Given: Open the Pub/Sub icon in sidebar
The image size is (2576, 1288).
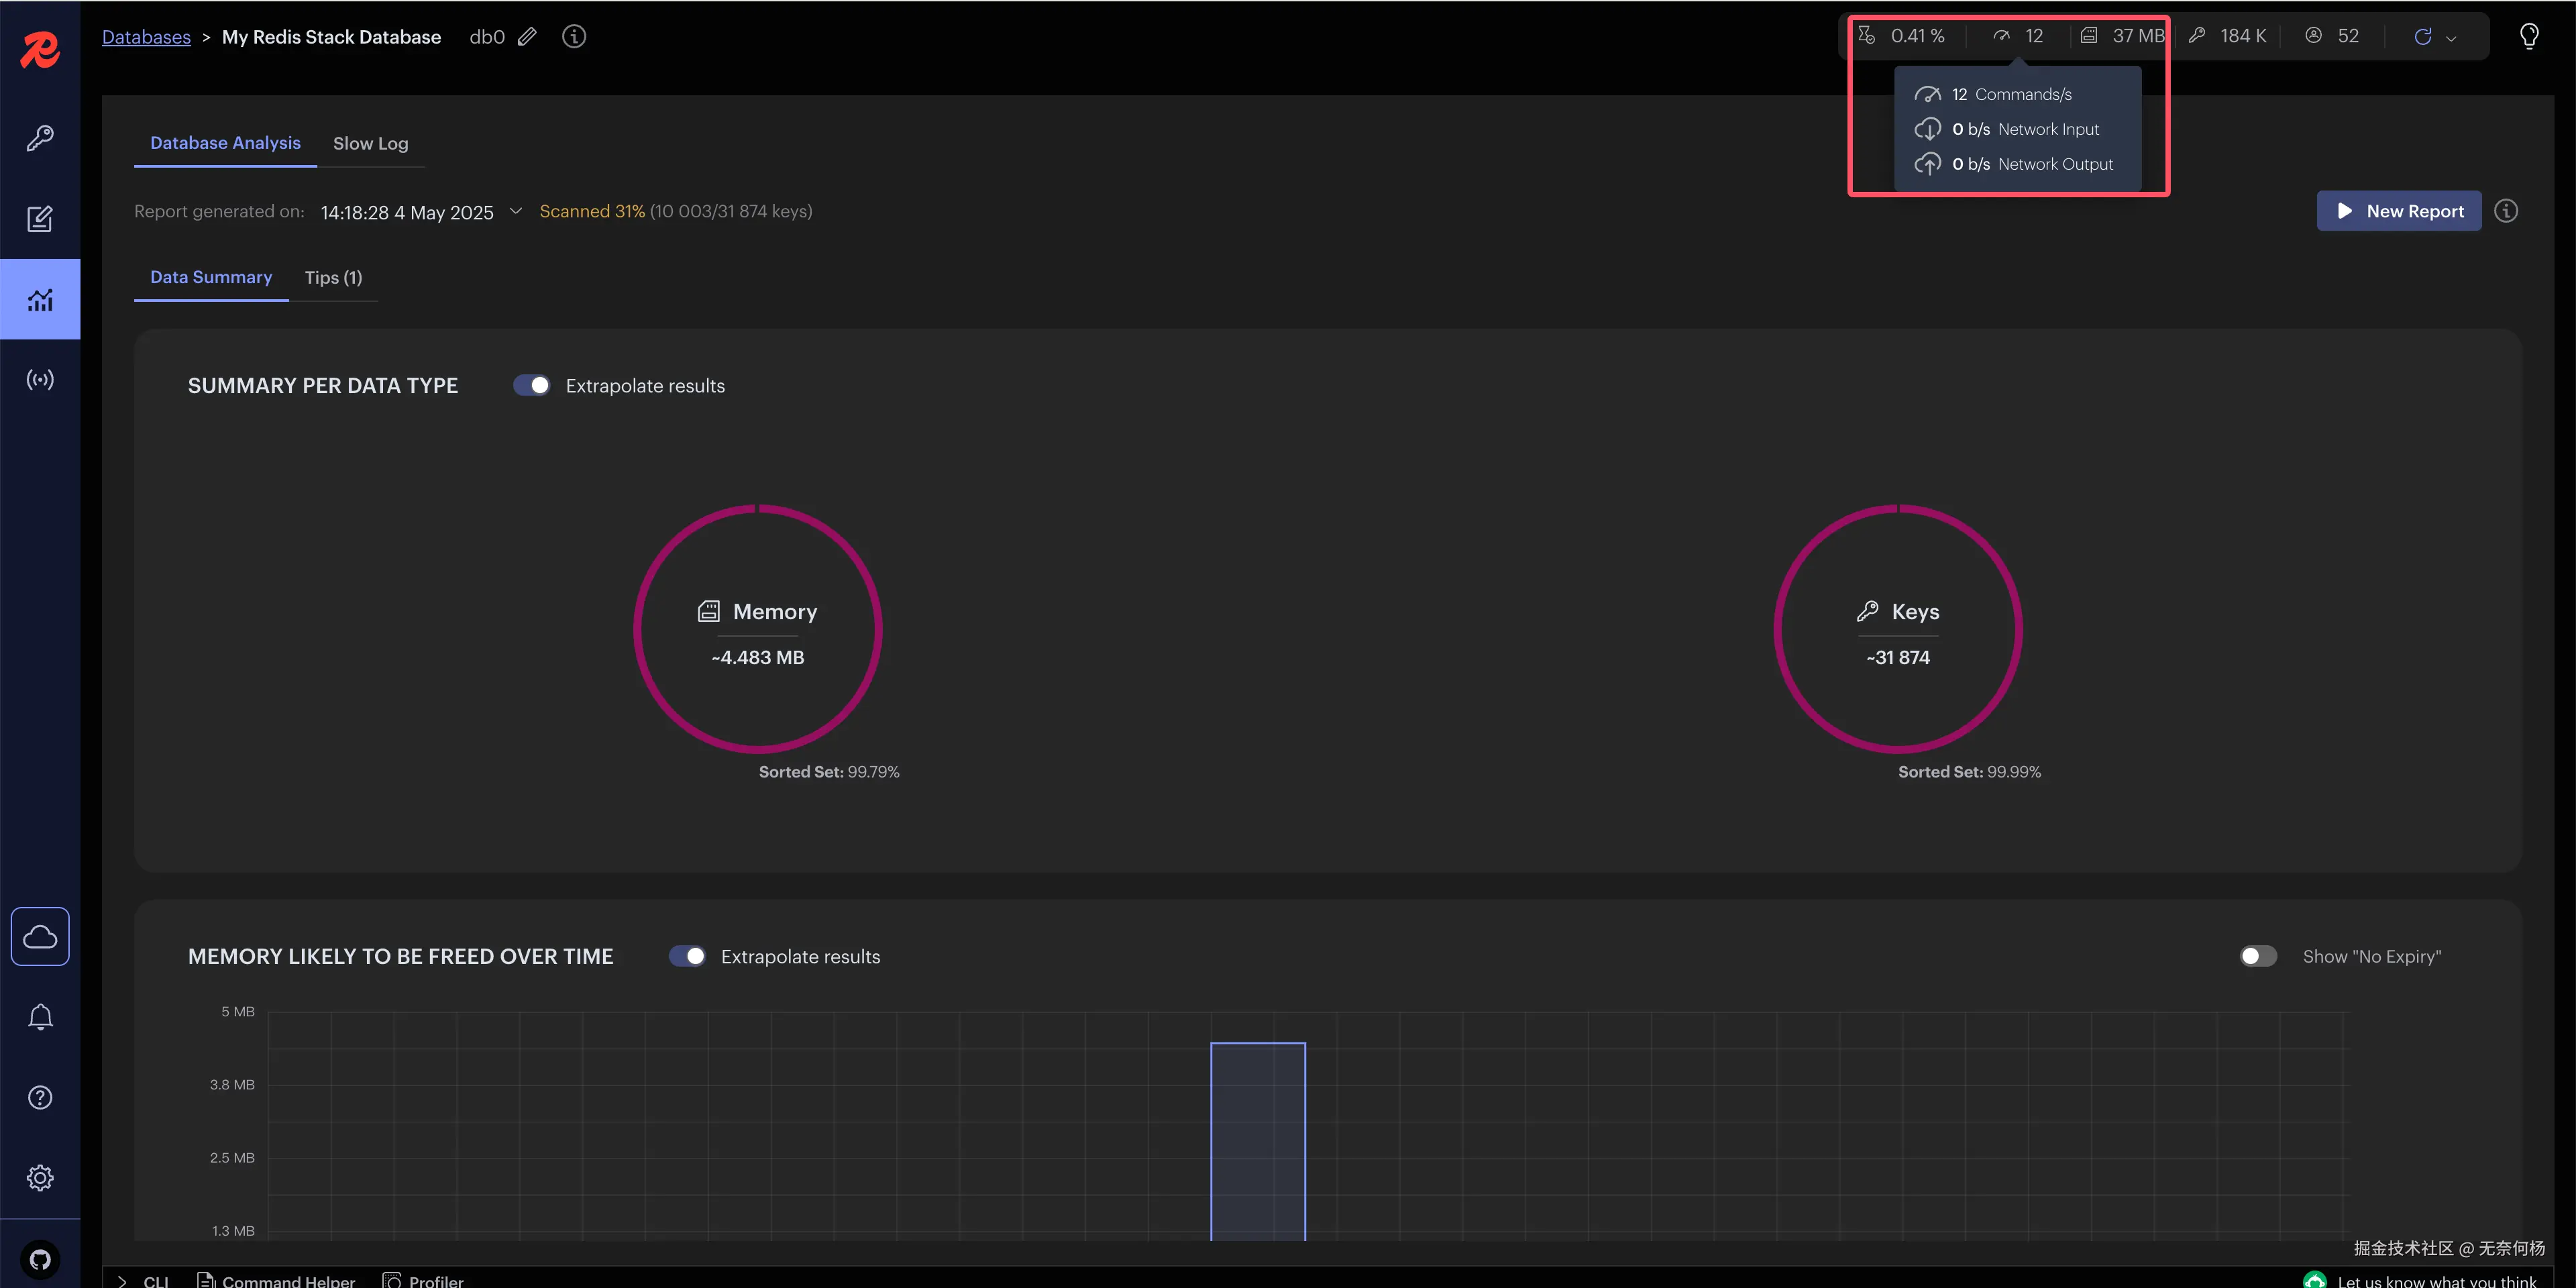Looking at the screenshot, I should point(40,380).
